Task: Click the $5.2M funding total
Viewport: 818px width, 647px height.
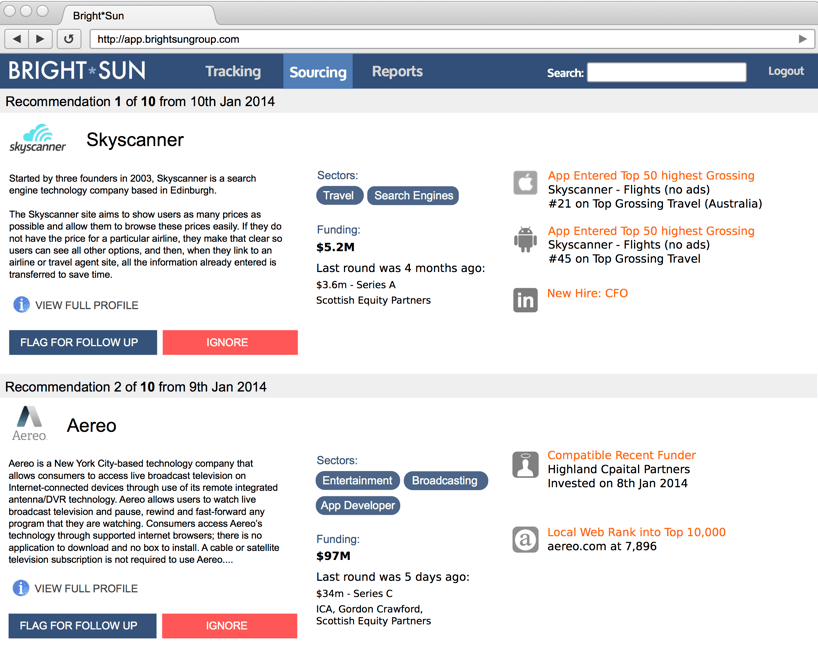Action: [x=335, y=247]
